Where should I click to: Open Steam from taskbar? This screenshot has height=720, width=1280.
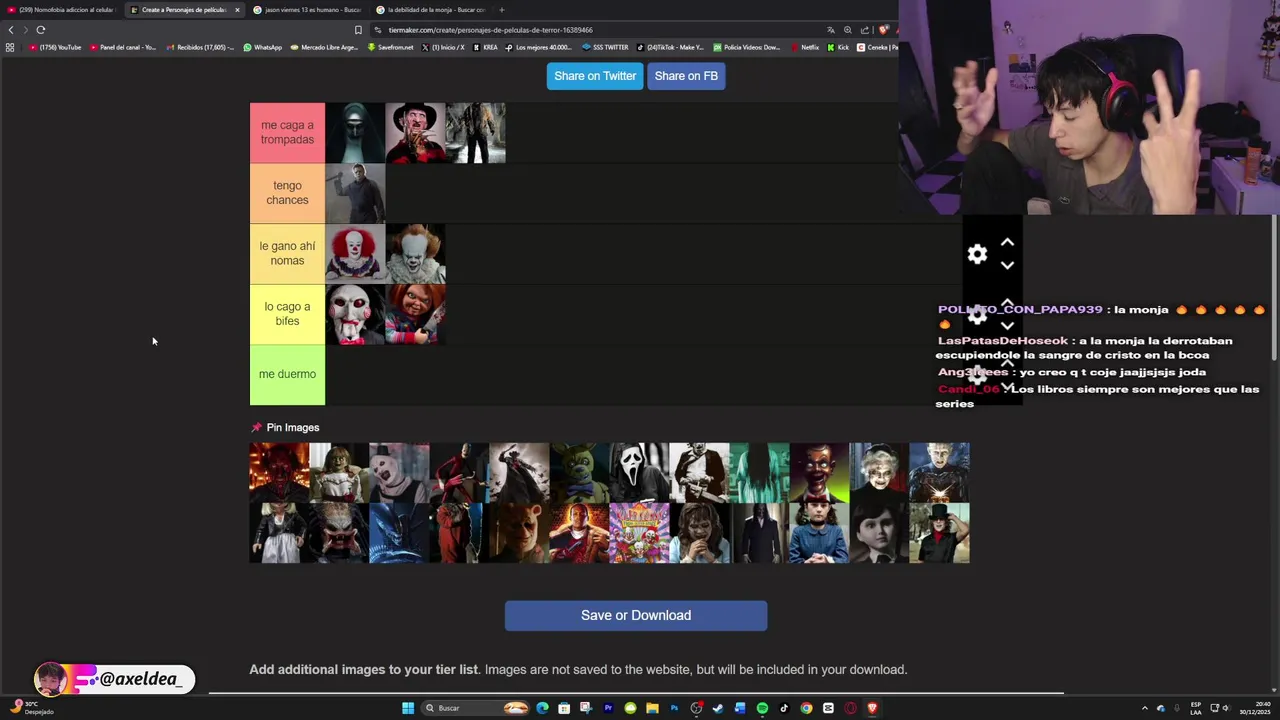(x=718, y=708)
